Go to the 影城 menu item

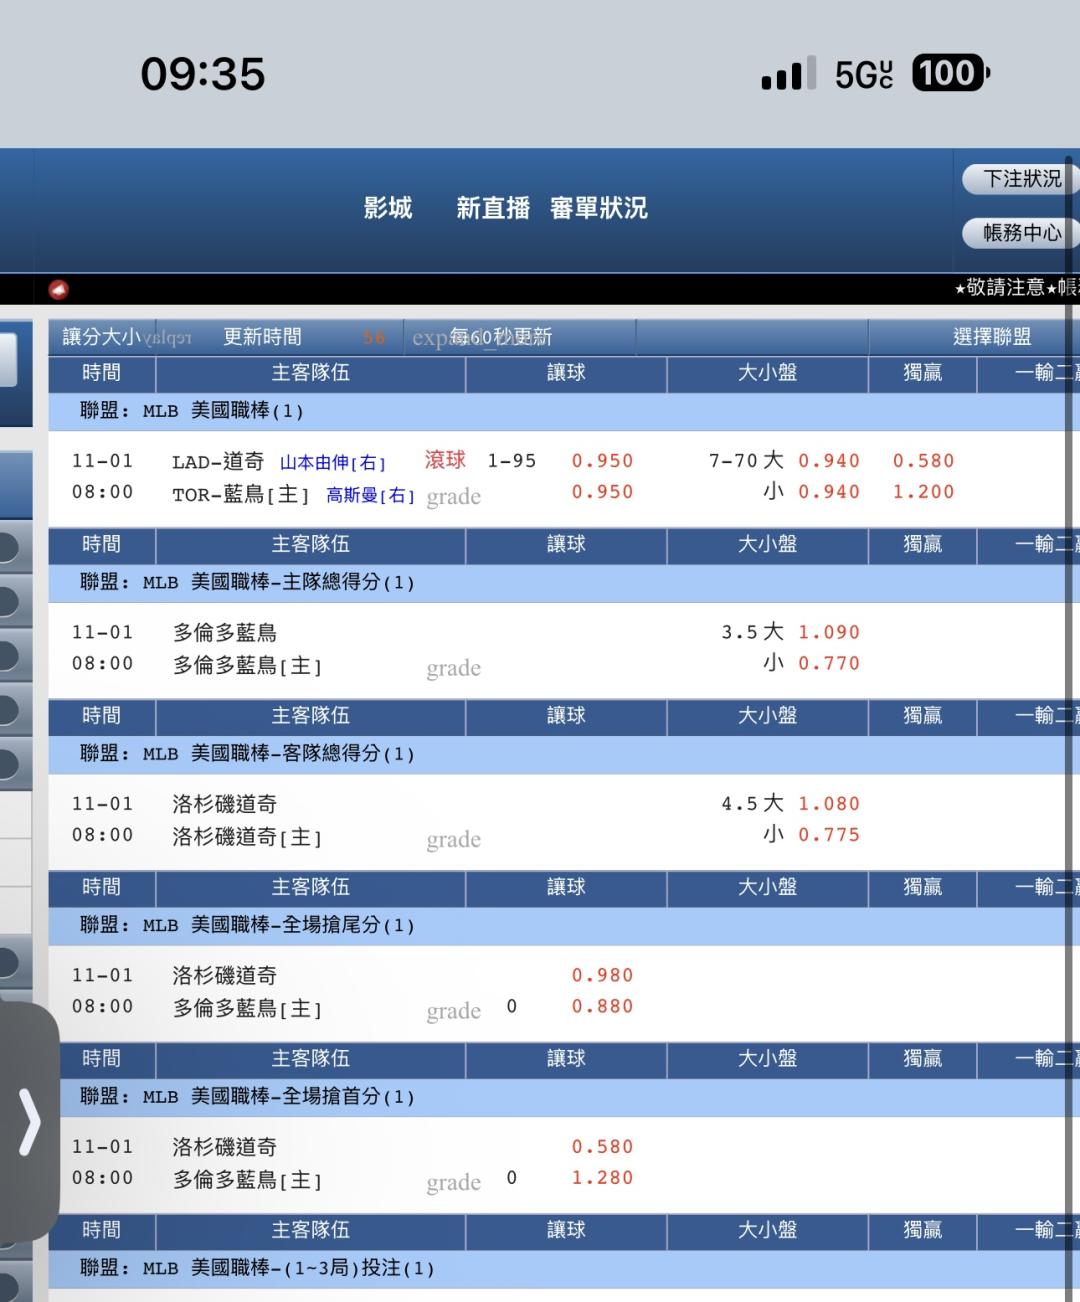(x=388, y=208)
